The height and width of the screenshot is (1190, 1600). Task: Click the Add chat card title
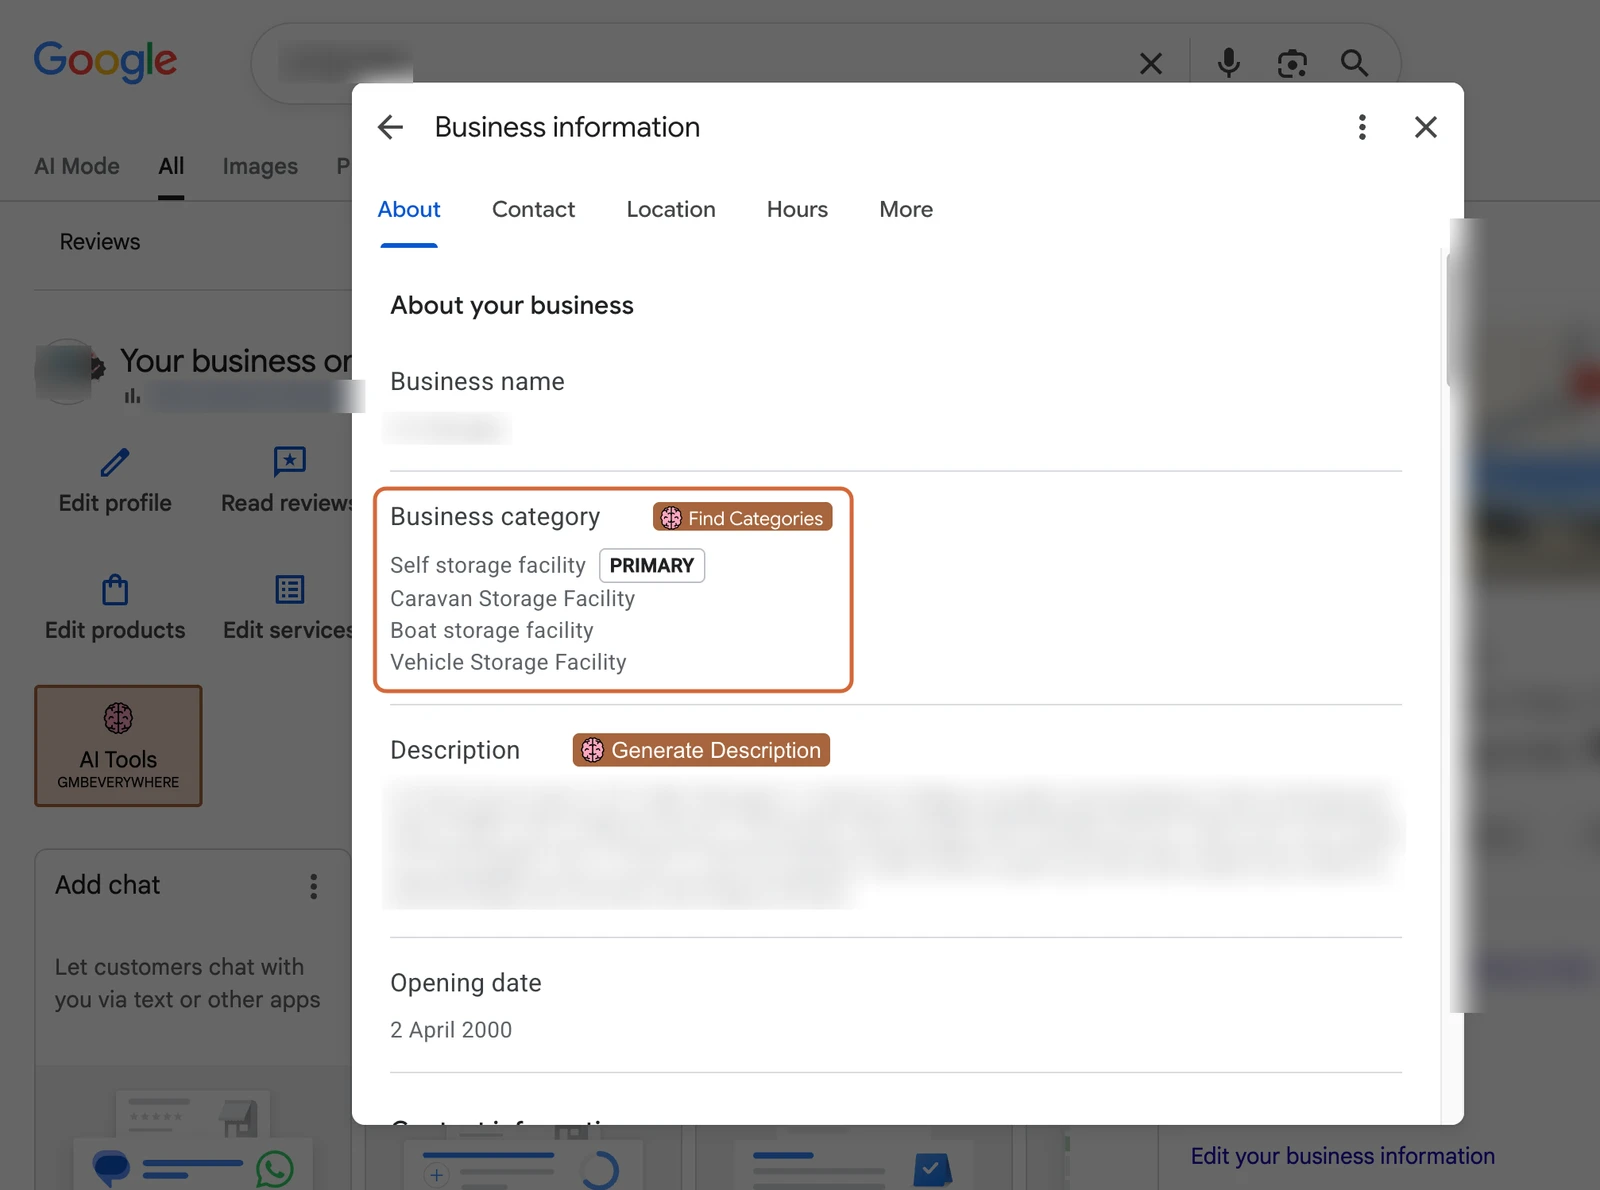(108, 885)
